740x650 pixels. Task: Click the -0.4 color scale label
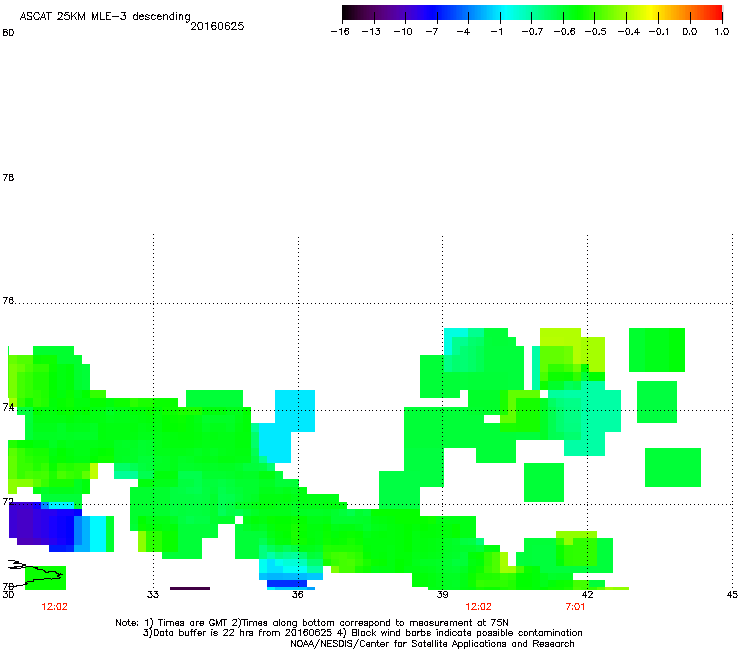pyautogui.click(x=629, y=32)
